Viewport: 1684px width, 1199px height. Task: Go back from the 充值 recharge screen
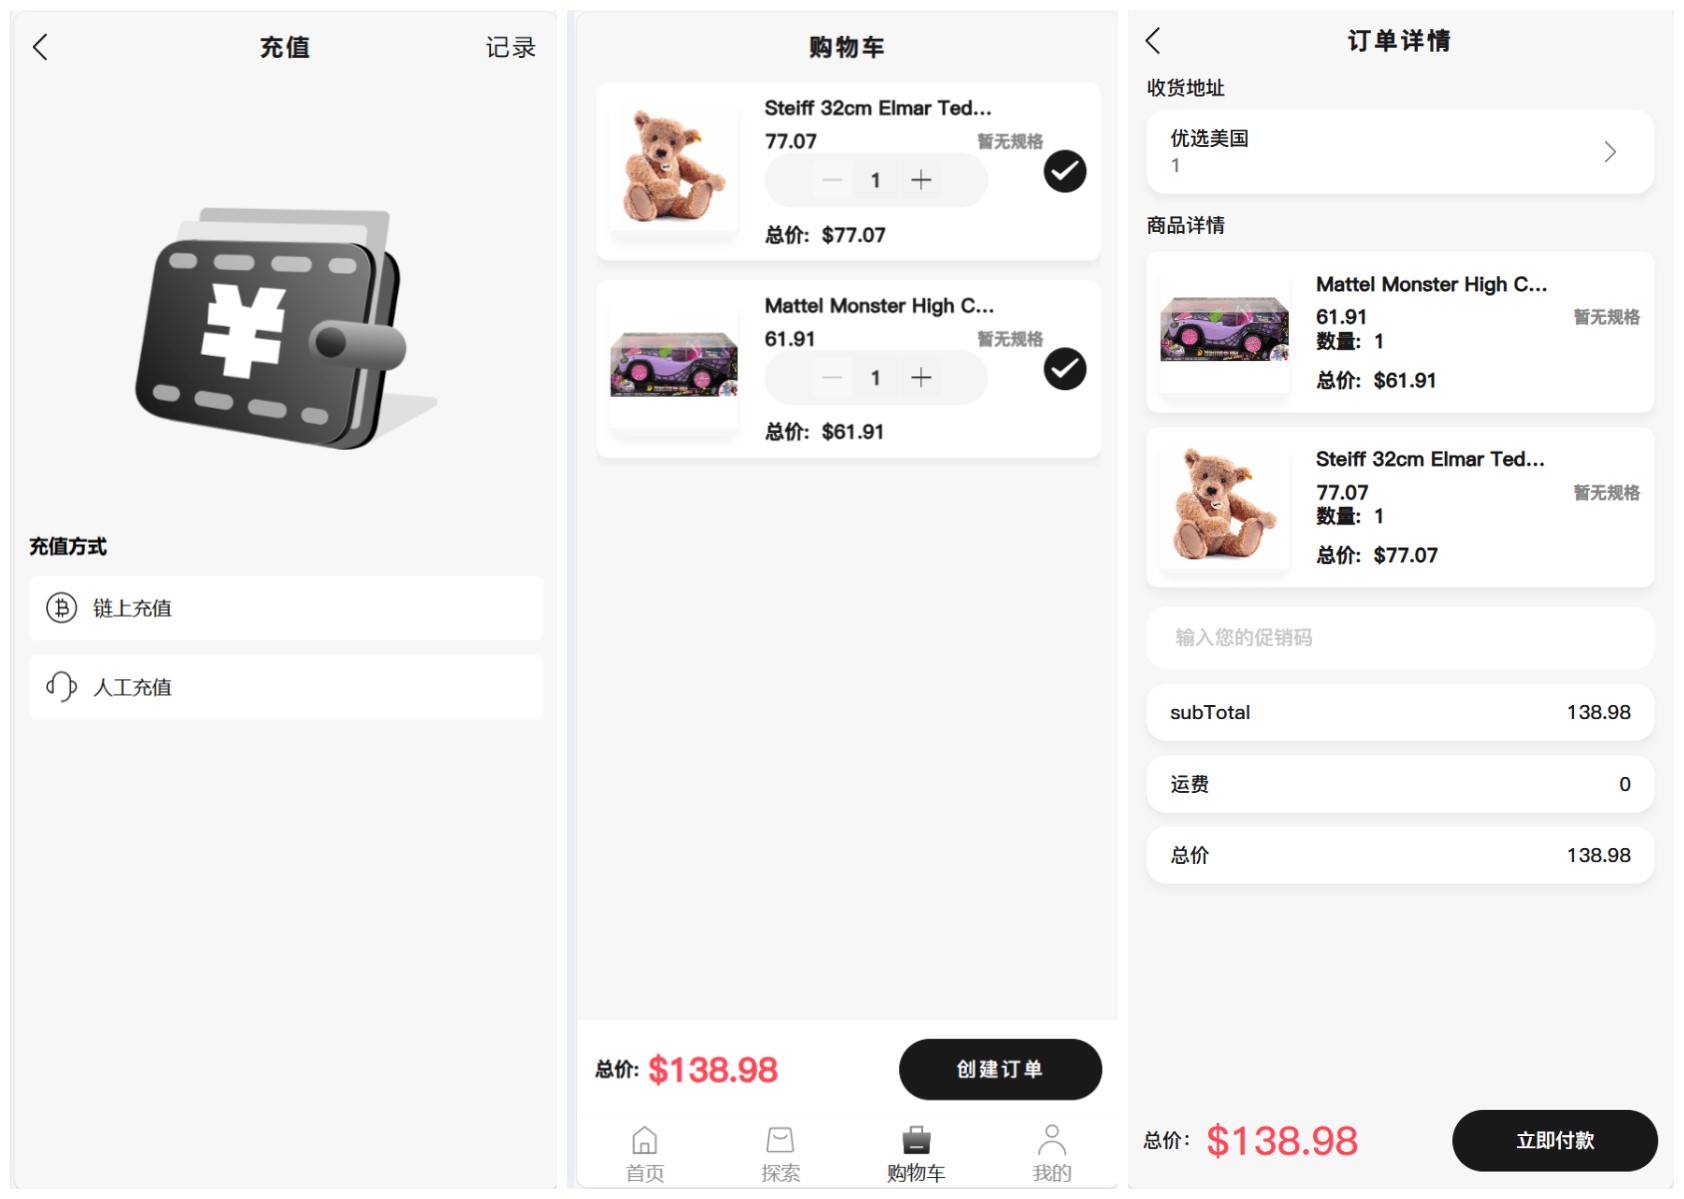point(40,47)
